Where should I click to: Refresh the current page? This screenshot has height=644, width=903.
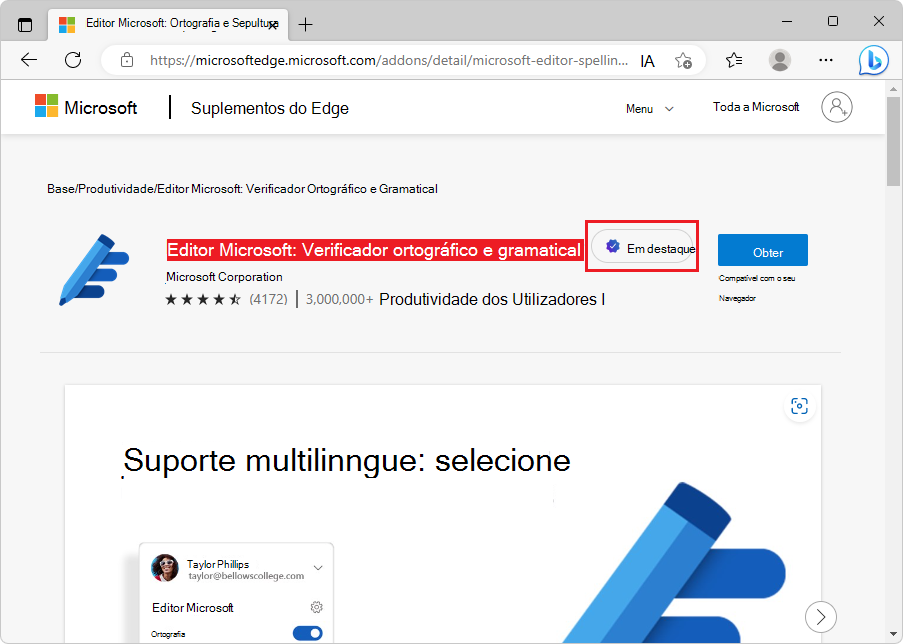(x=73, y=60)
